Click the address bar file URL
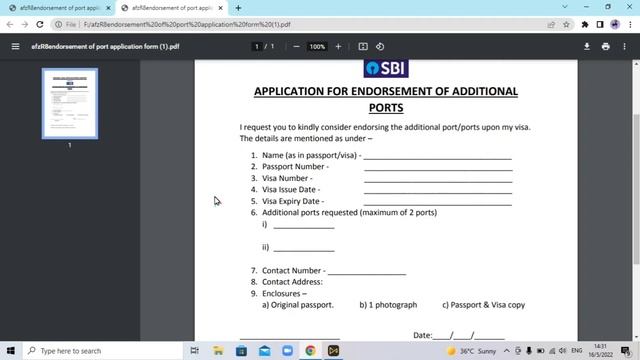The image size is (640, 360). tap(187, 24)
